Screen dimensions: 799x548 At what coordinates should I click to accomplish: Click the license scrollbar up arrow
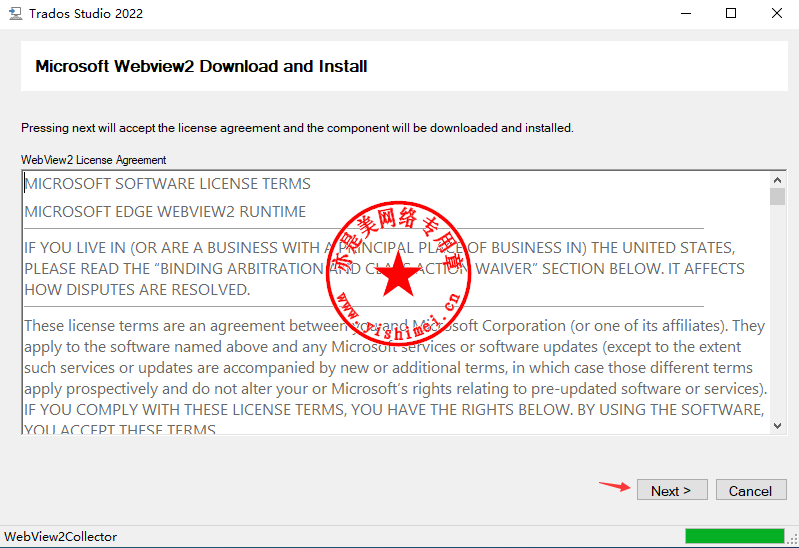pyautogui.click(x=777, y=180)
